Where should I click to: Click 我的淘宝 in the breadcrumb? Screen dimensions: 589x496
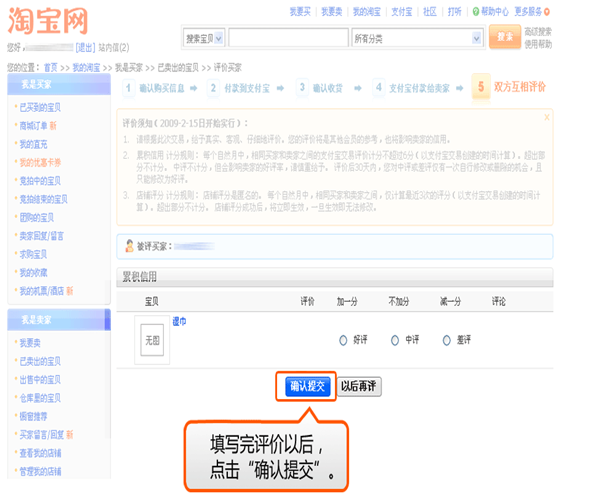point(86,68)
